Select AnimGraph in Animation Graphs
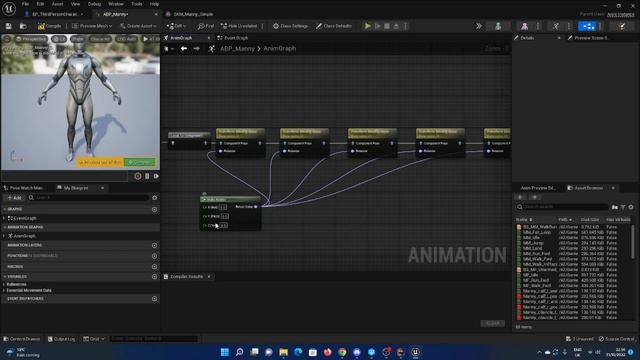640x360 pixels. point(24,236)
